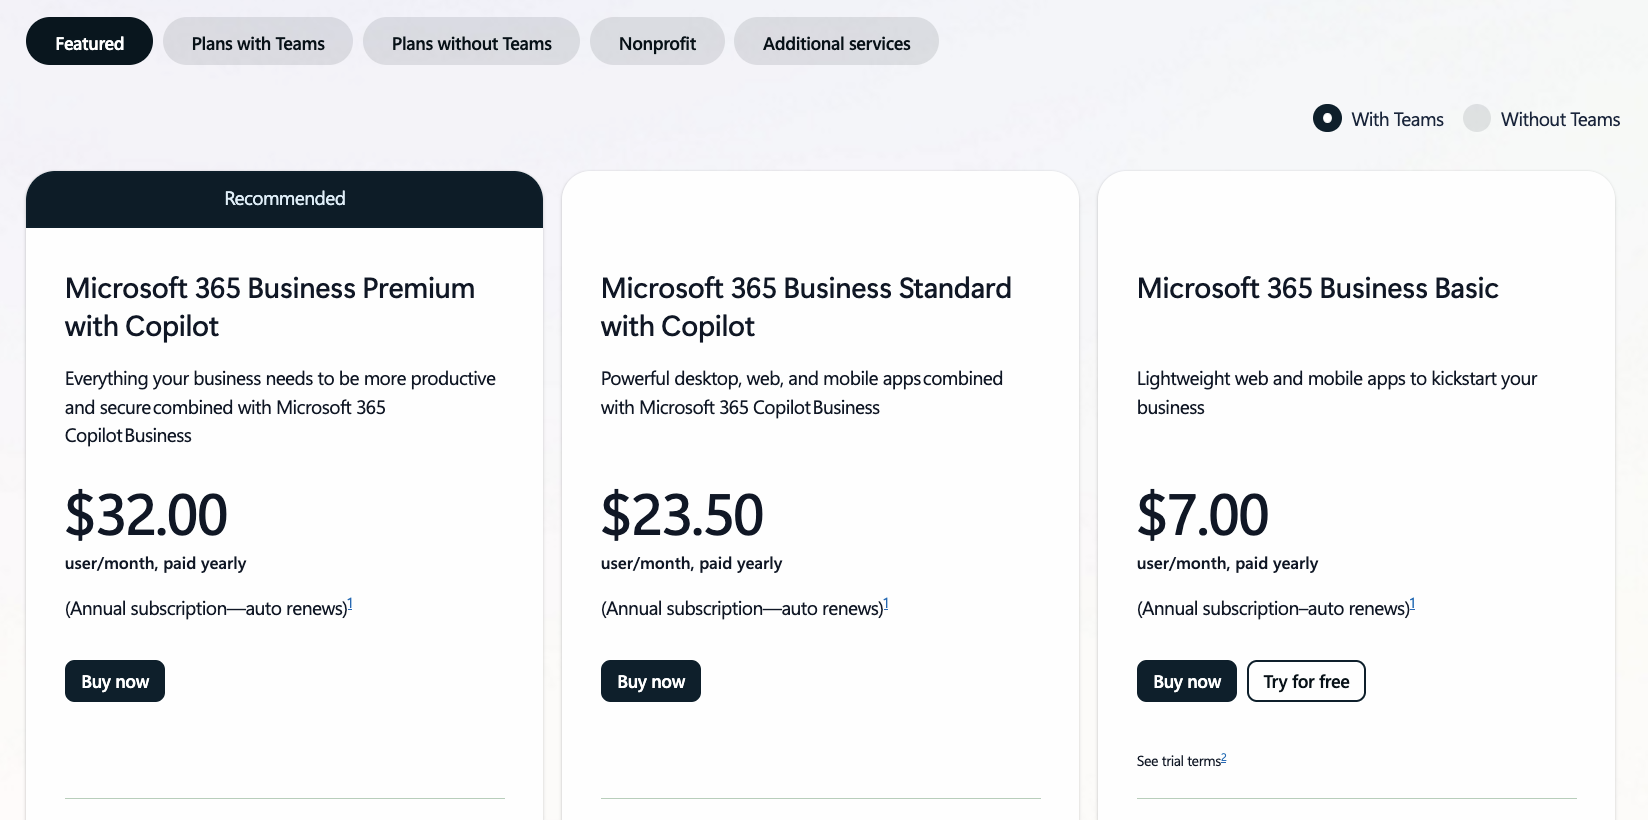Buy now for Microsoft 365 Business Basic
This screenshot has height=820, width=1648.
click(1187, 681)
